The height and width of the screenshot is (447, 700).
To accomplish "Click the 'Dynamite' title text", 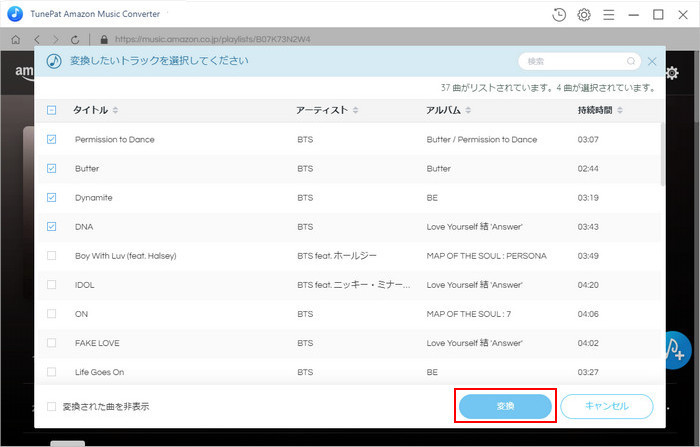I will (x=94, y=198).
